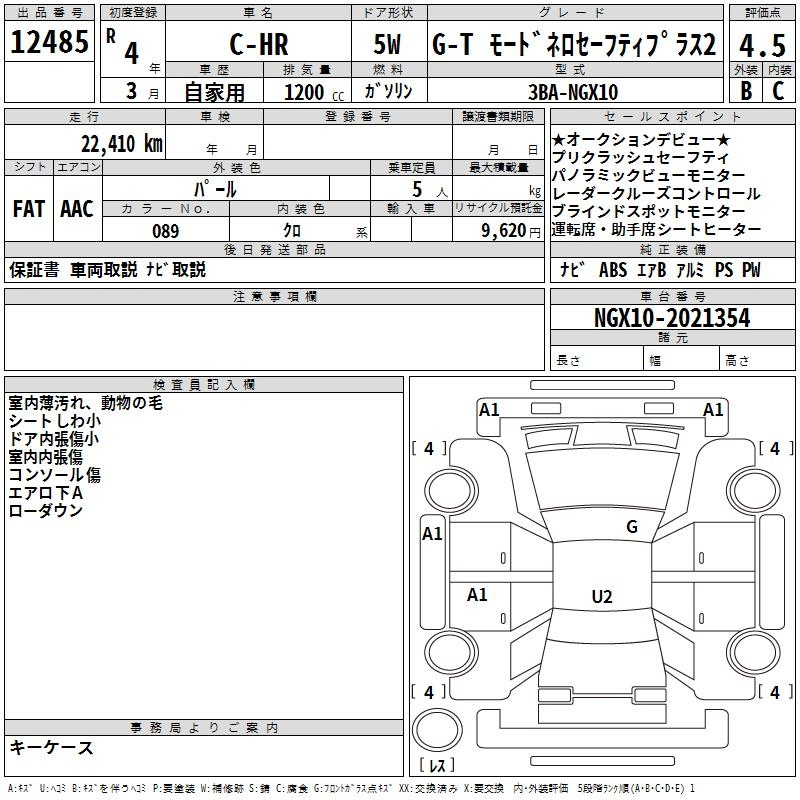Viewport: 800px width, 800px height.
Task: Click "アルミ" in the genuine equipment row
Action: pos(690,269)
